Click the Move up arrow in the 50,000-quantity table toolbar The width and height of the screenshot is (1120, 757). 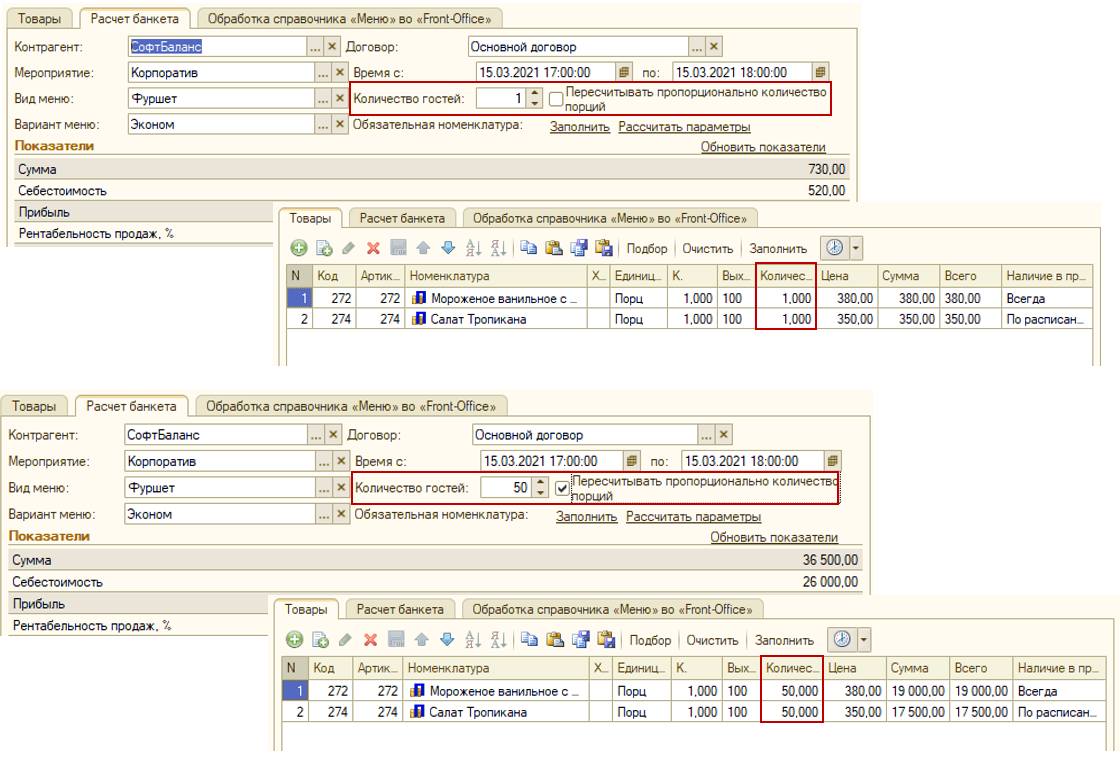[421, 639]
